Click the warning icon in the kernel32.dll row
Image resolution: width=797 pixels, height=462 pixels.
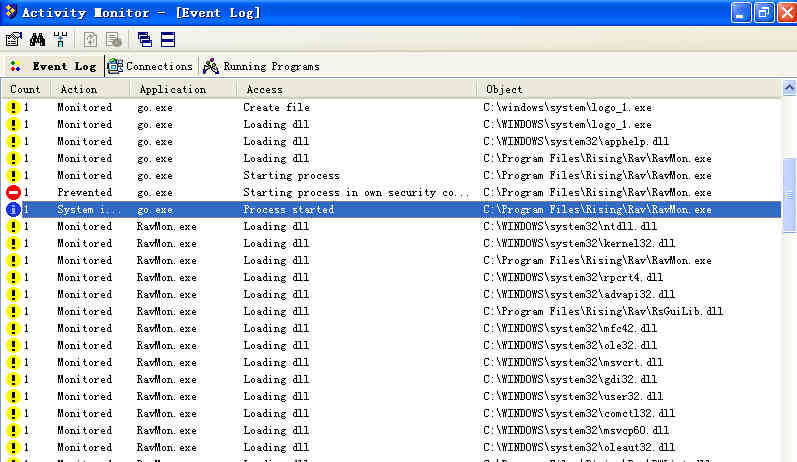coord(13,243)
